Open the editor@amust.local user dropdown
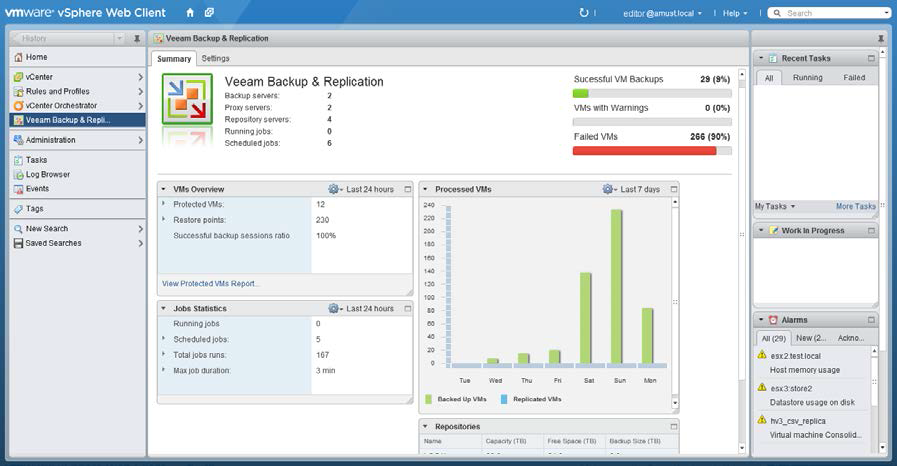Viewport: 897px width, 466px height. [x=662, y=13]
